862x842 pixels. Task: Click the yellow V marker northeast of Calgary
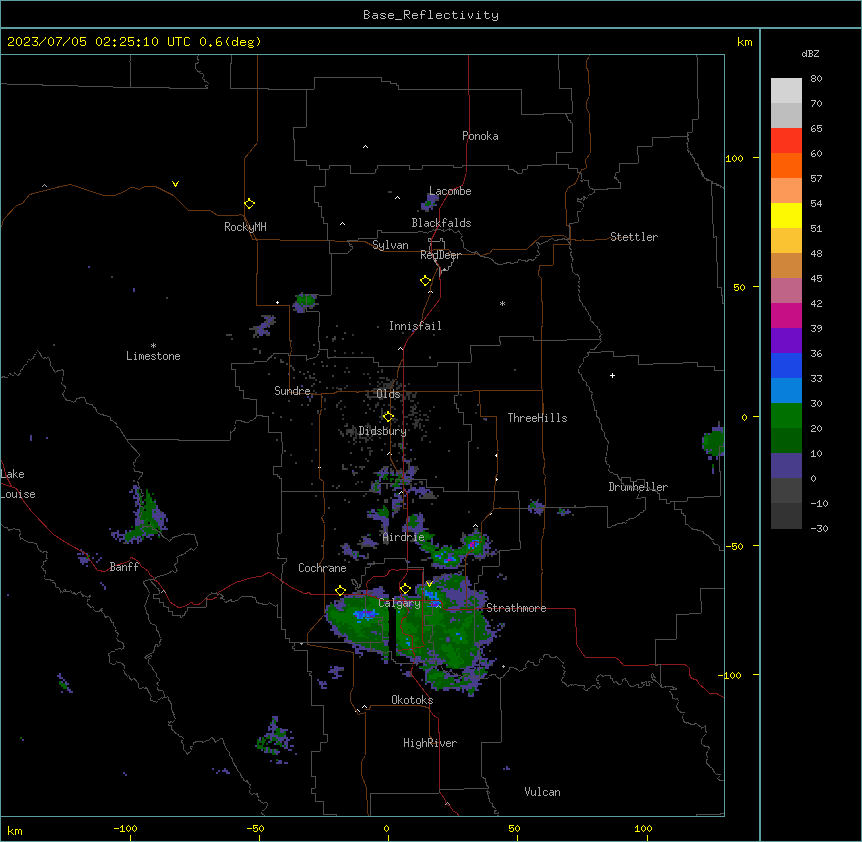(x=429, y=584)
